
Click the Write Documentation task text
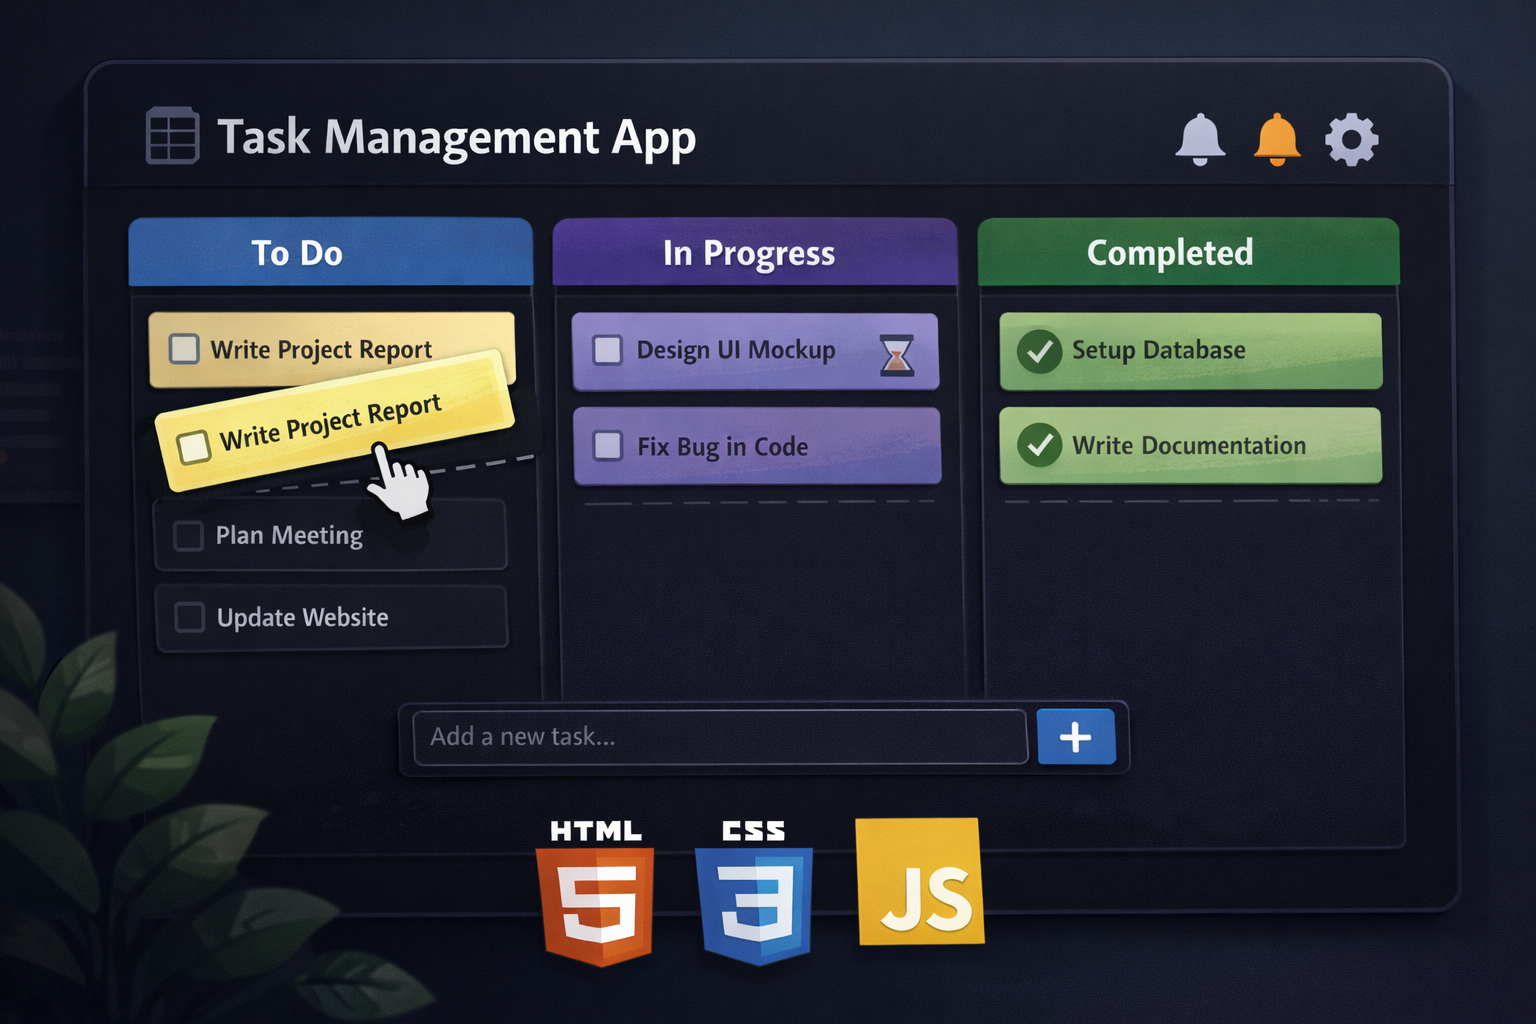point(1189,445)
